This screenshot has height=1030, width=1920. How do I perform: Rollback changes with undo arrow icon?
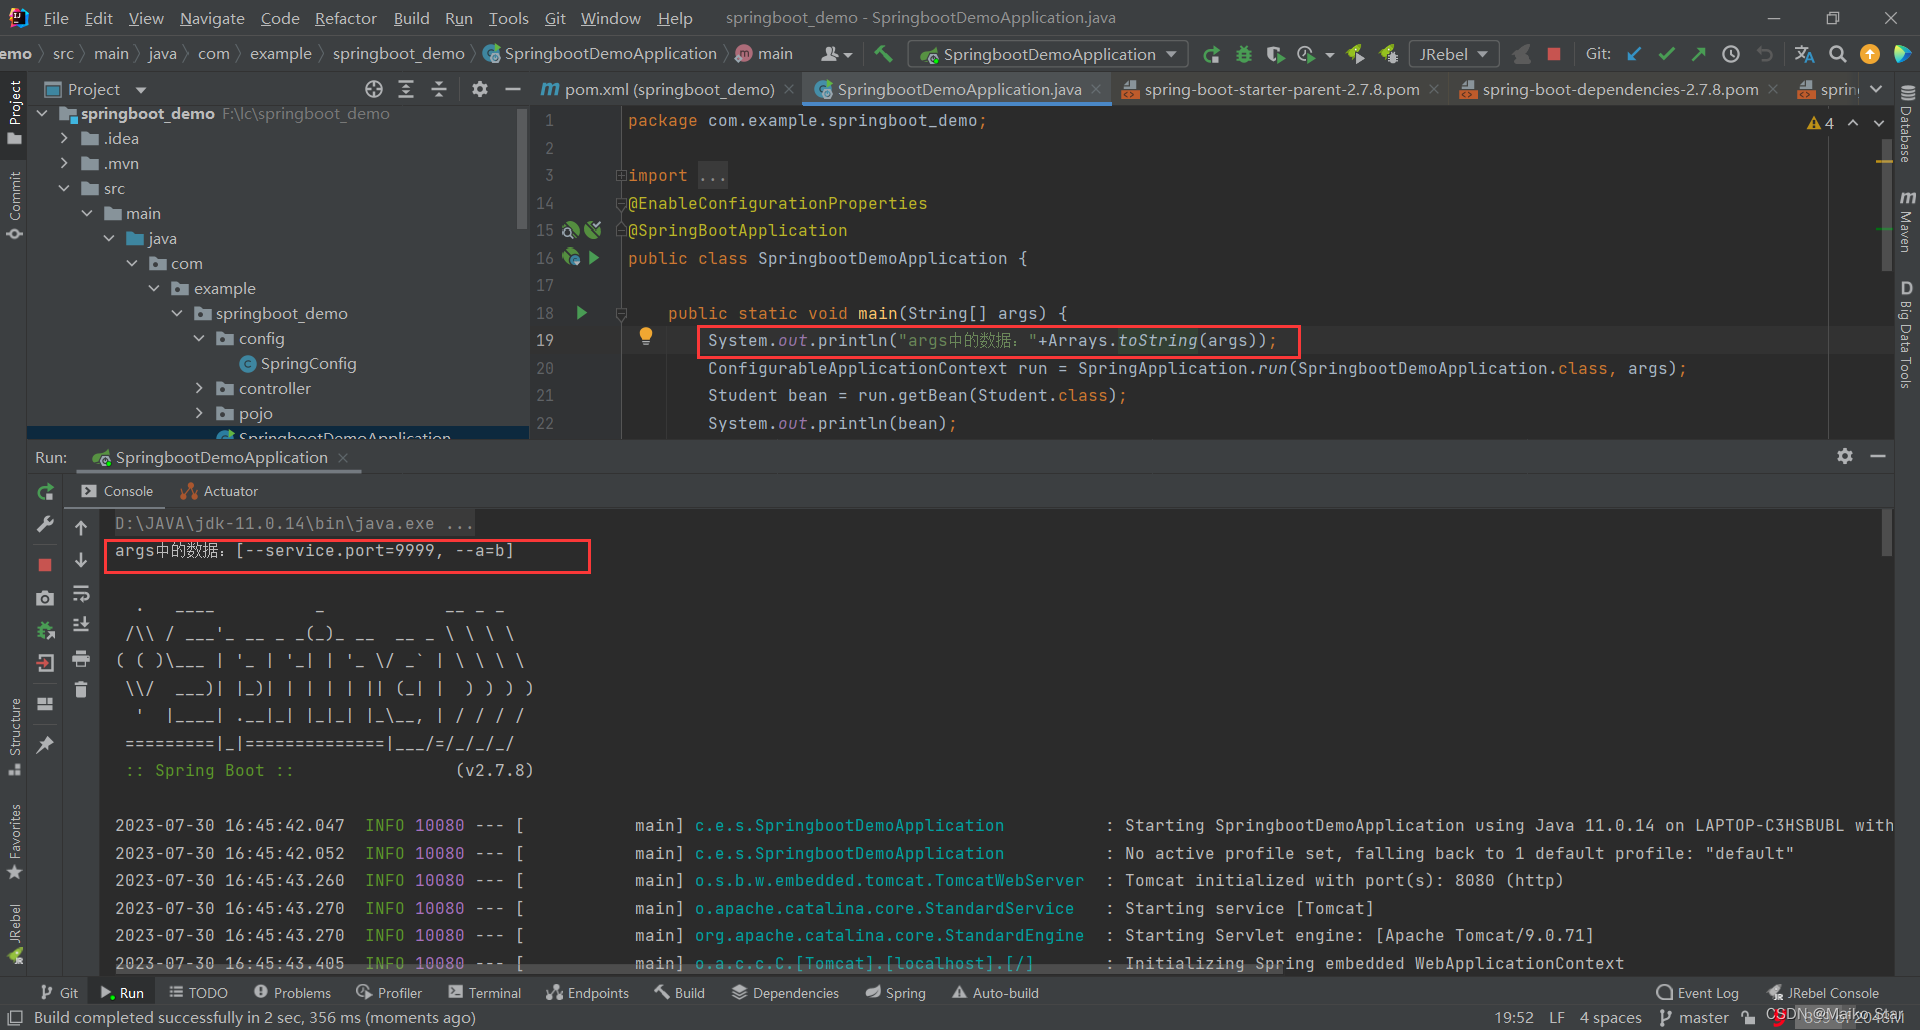[1765, 54]
